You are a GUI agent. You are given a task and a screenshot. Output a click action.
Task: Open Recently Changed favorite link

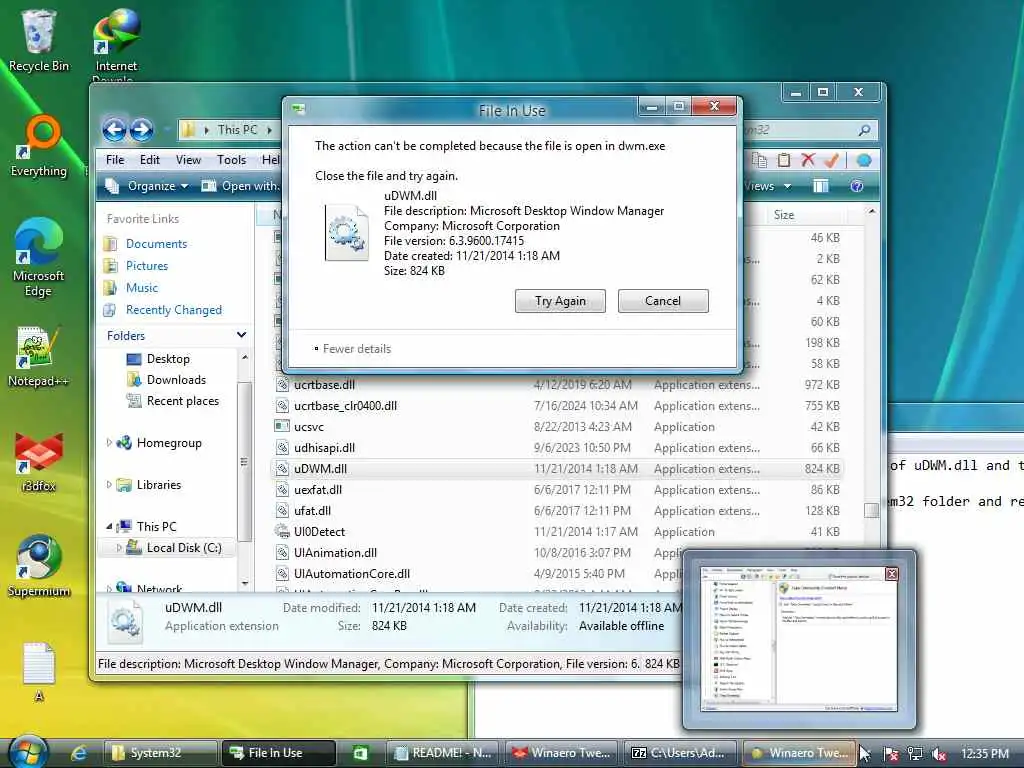tap(174, 310)
